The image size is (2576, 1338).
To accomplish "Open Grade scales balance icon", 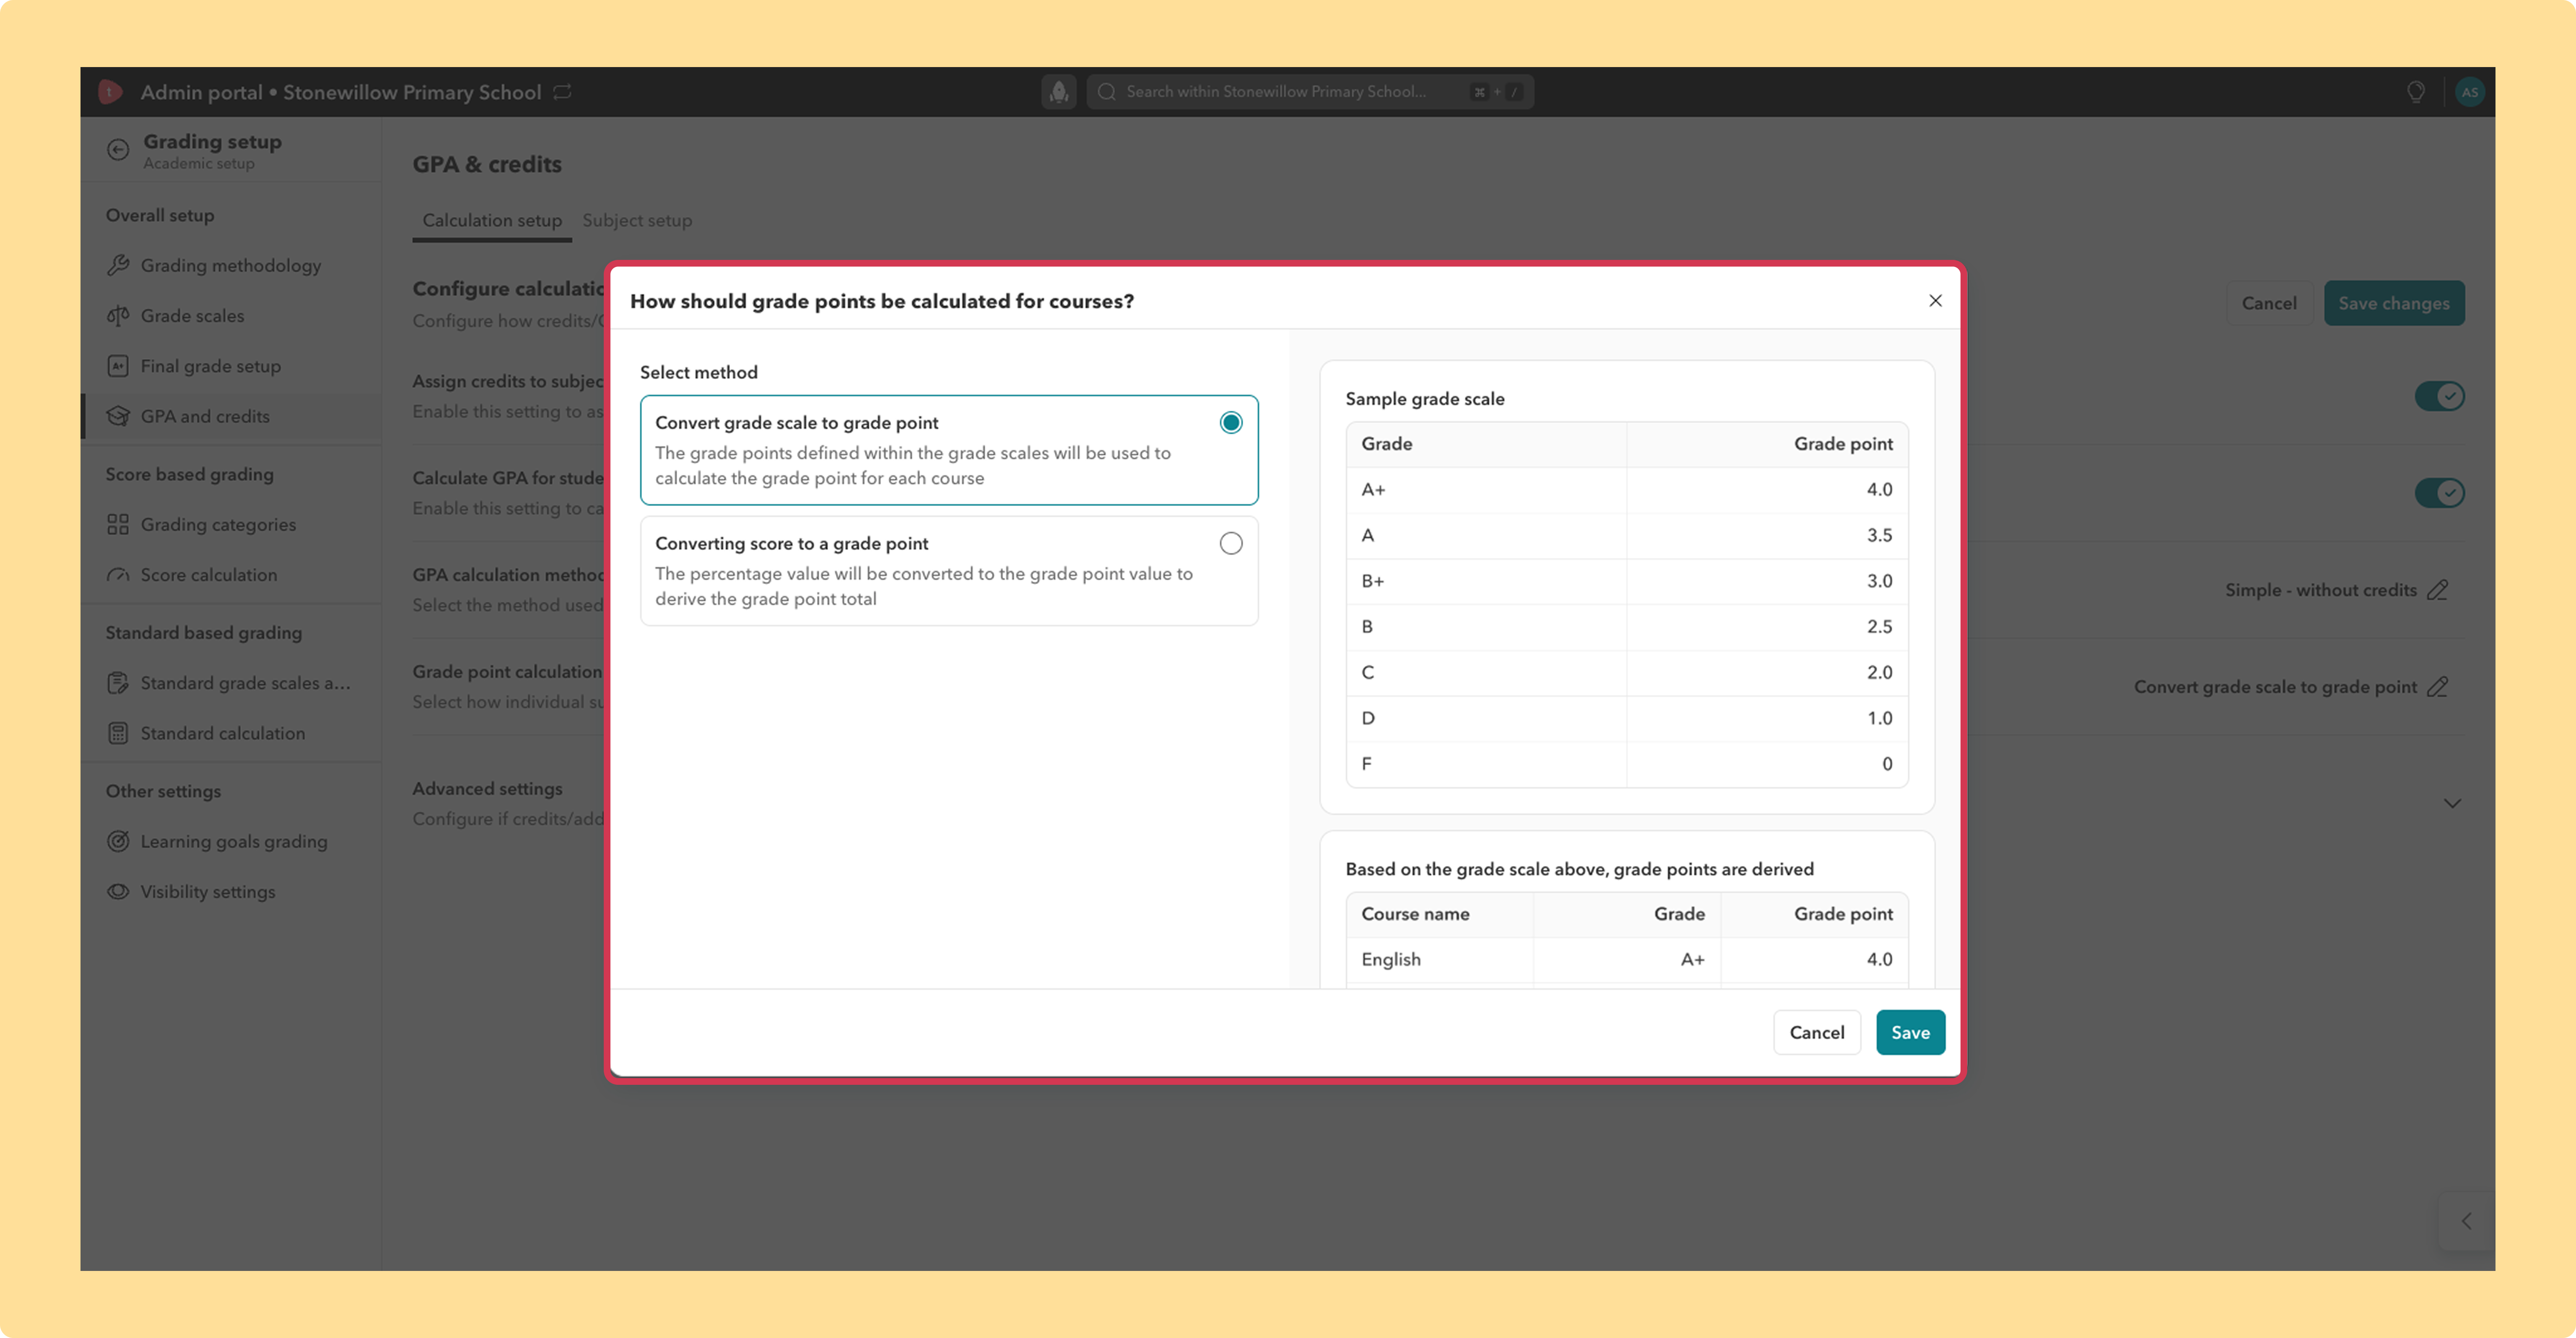I will 118,316.
